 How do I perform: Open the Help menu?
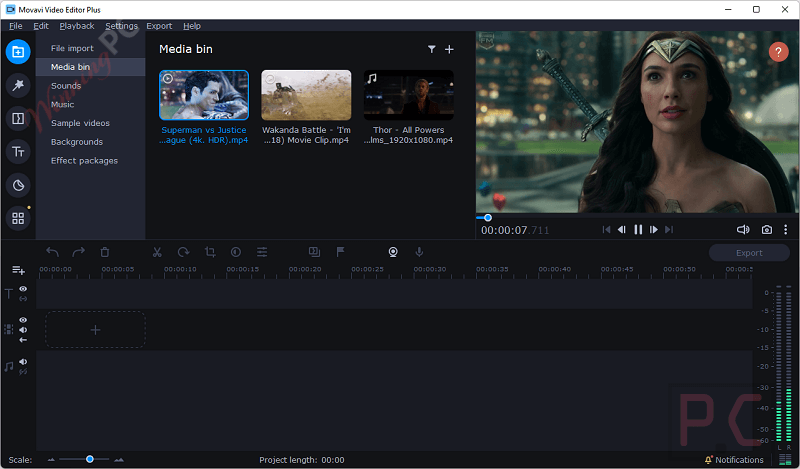pos(192,26)
